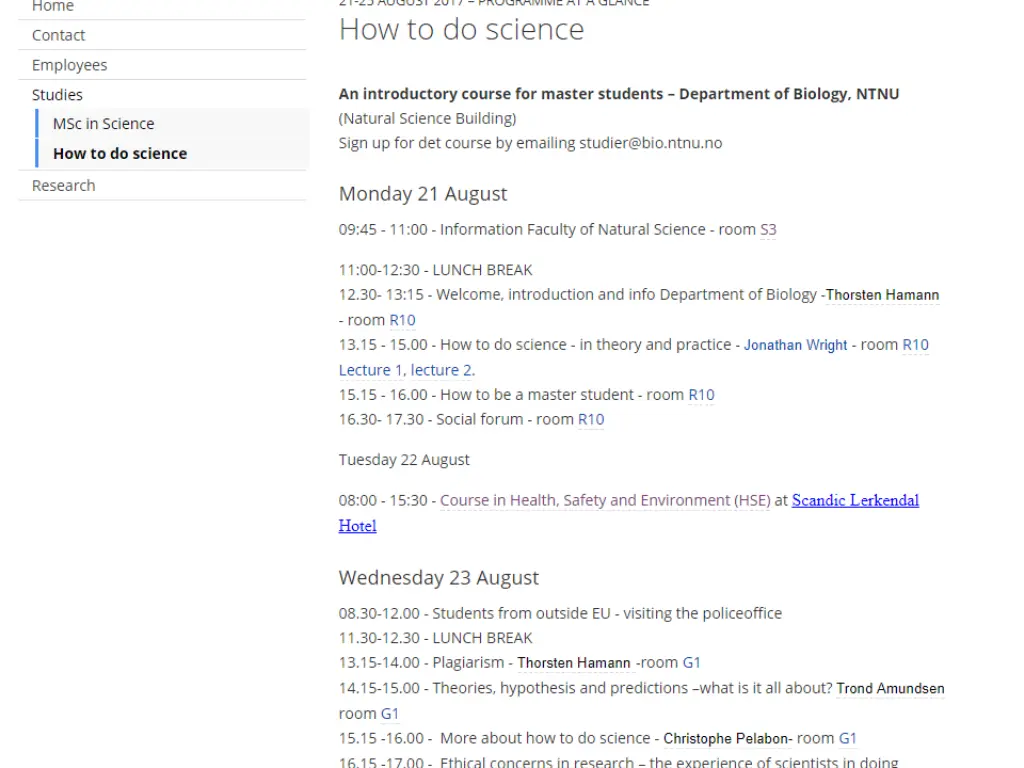Open the Jonathan Wright profile link
Screen dimensions: 1024x768
[795, 345]
